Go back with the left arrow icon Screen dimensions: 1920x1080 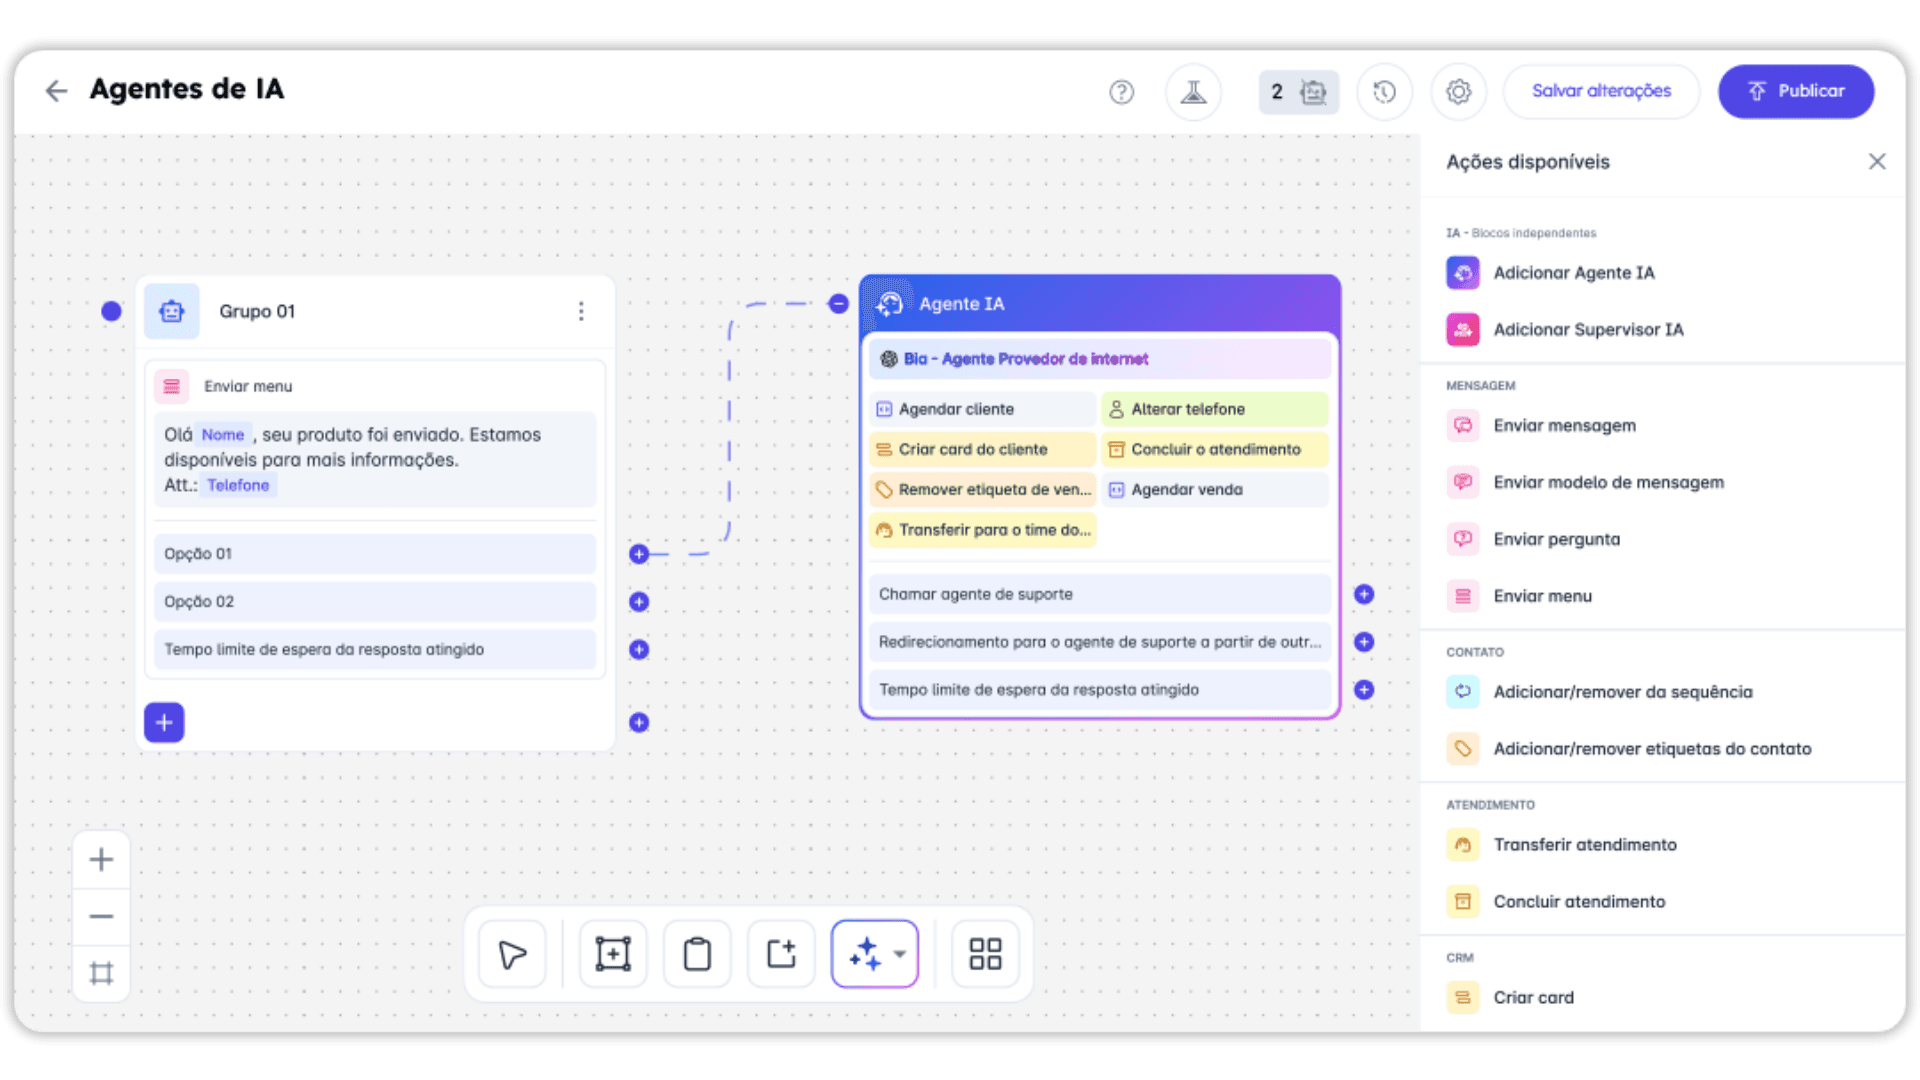56,91
